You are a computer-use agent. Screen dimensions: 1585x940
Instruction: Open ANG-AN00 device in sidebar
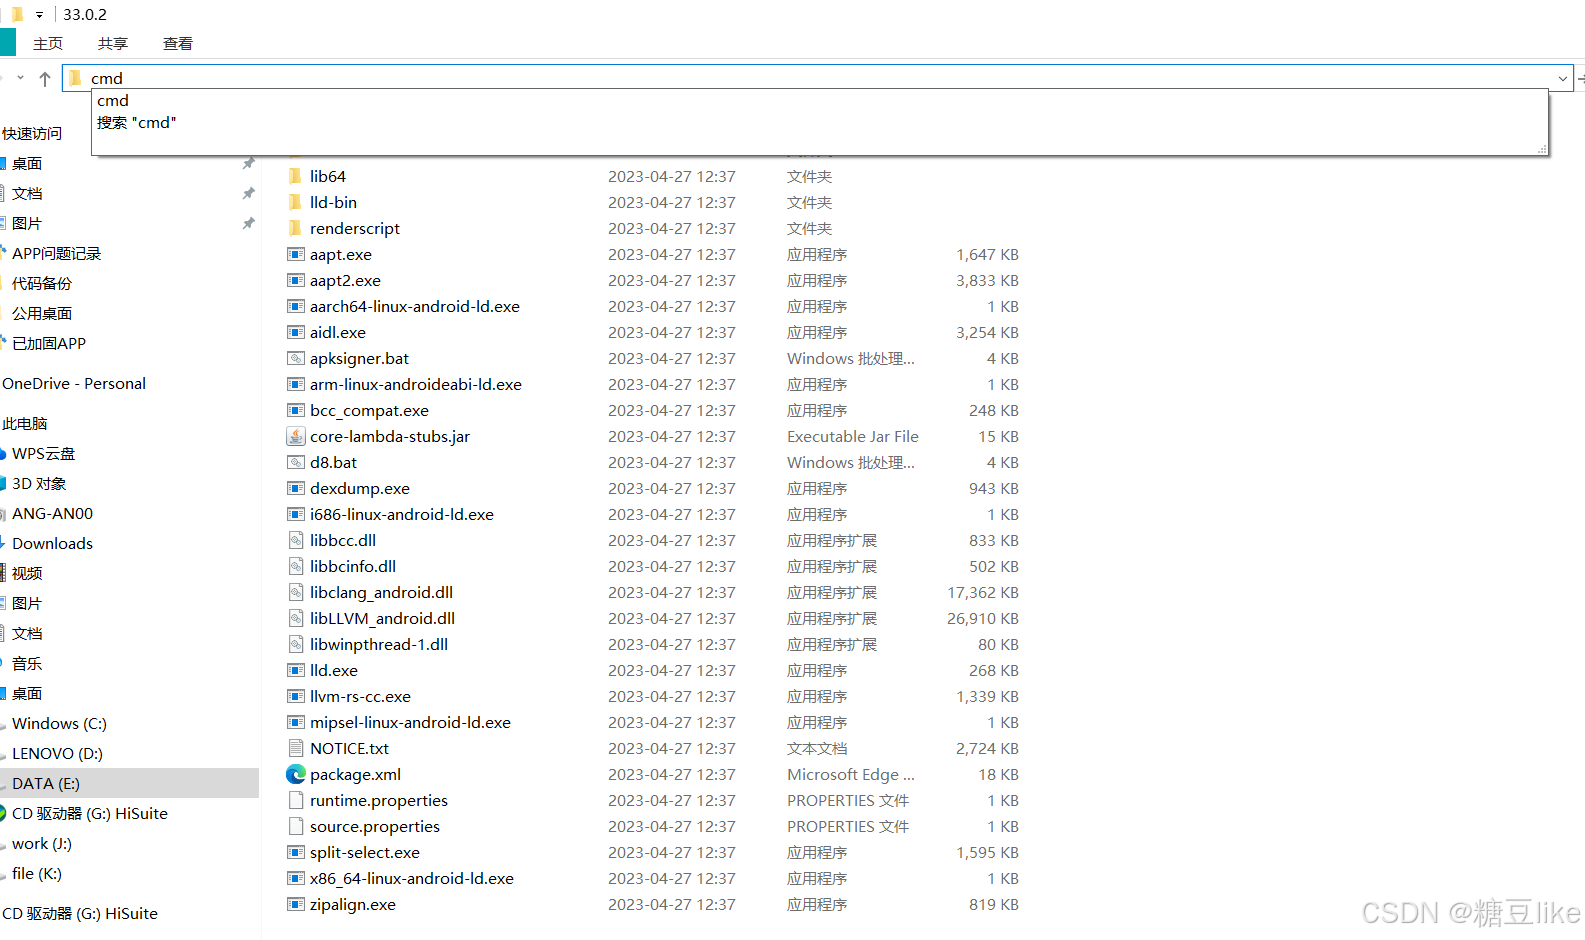click(x=52, y=514)
